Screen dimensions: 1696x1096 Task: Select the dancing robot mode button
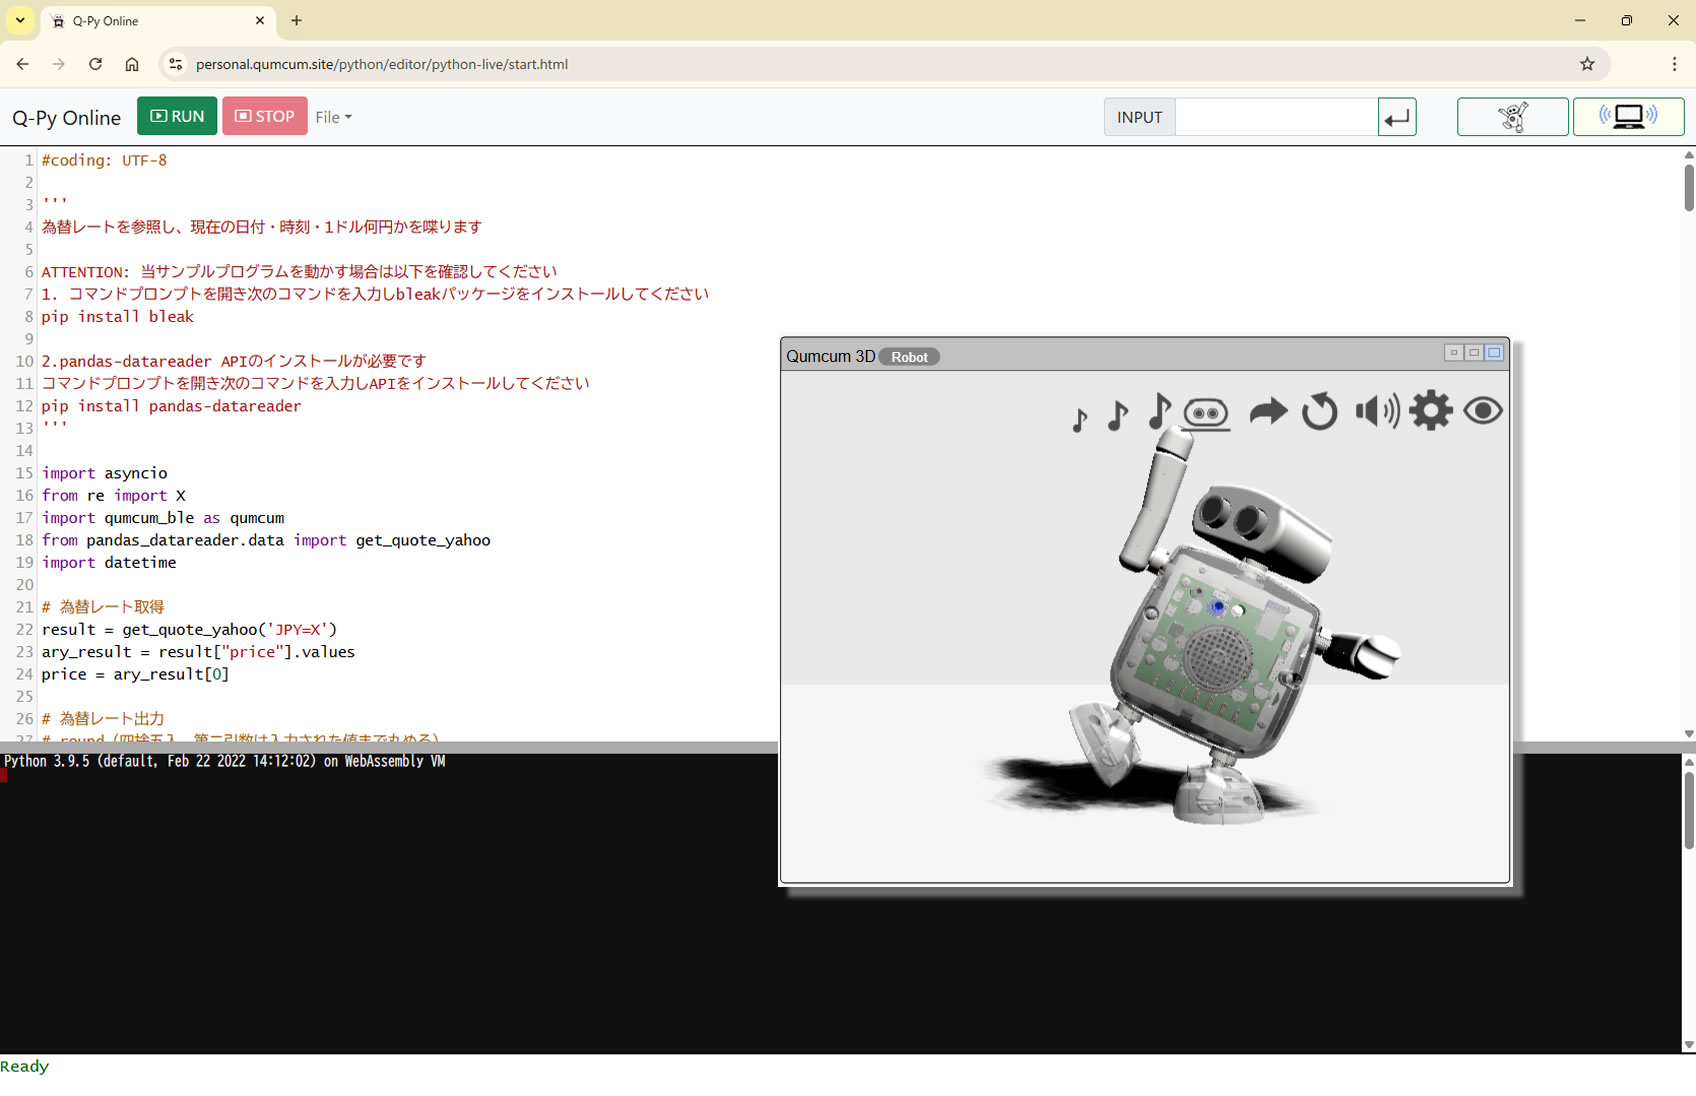pyautogui.click(x=1512, y=117)
